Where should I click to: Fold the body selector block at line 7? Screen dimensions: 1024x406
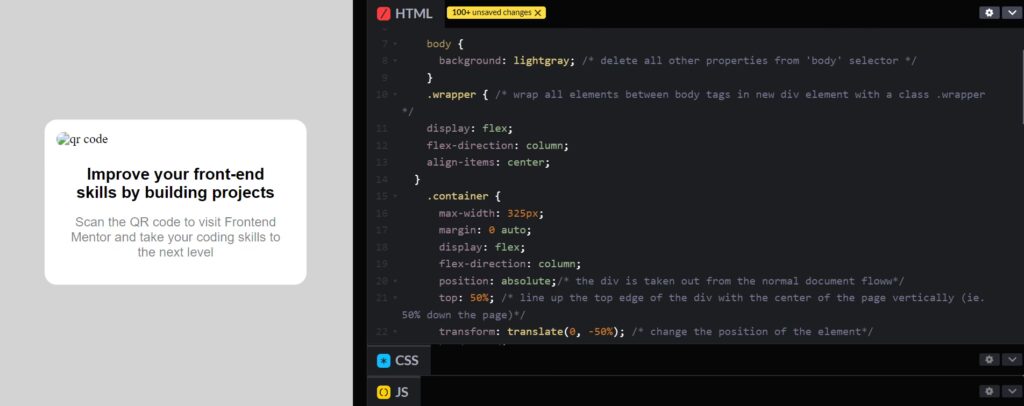tap(395, 44)
